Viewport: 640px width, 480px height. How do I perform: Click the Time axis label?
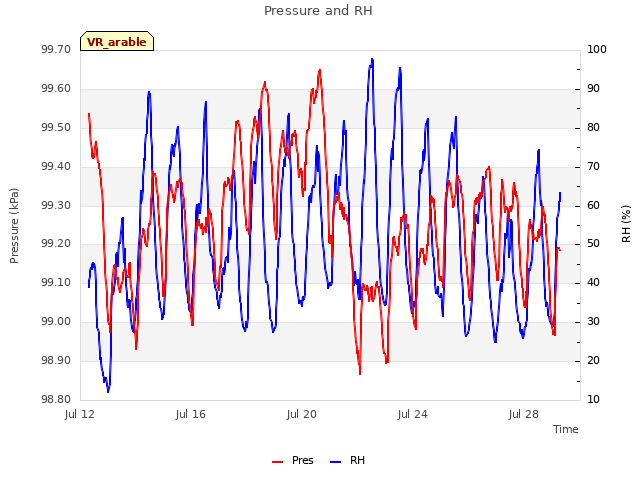pos(565,429)
